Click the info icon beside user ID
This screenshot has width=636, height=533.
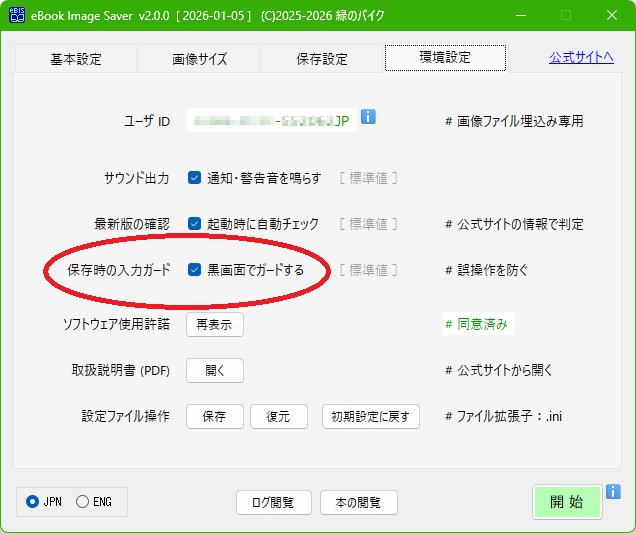coord(368,118)
